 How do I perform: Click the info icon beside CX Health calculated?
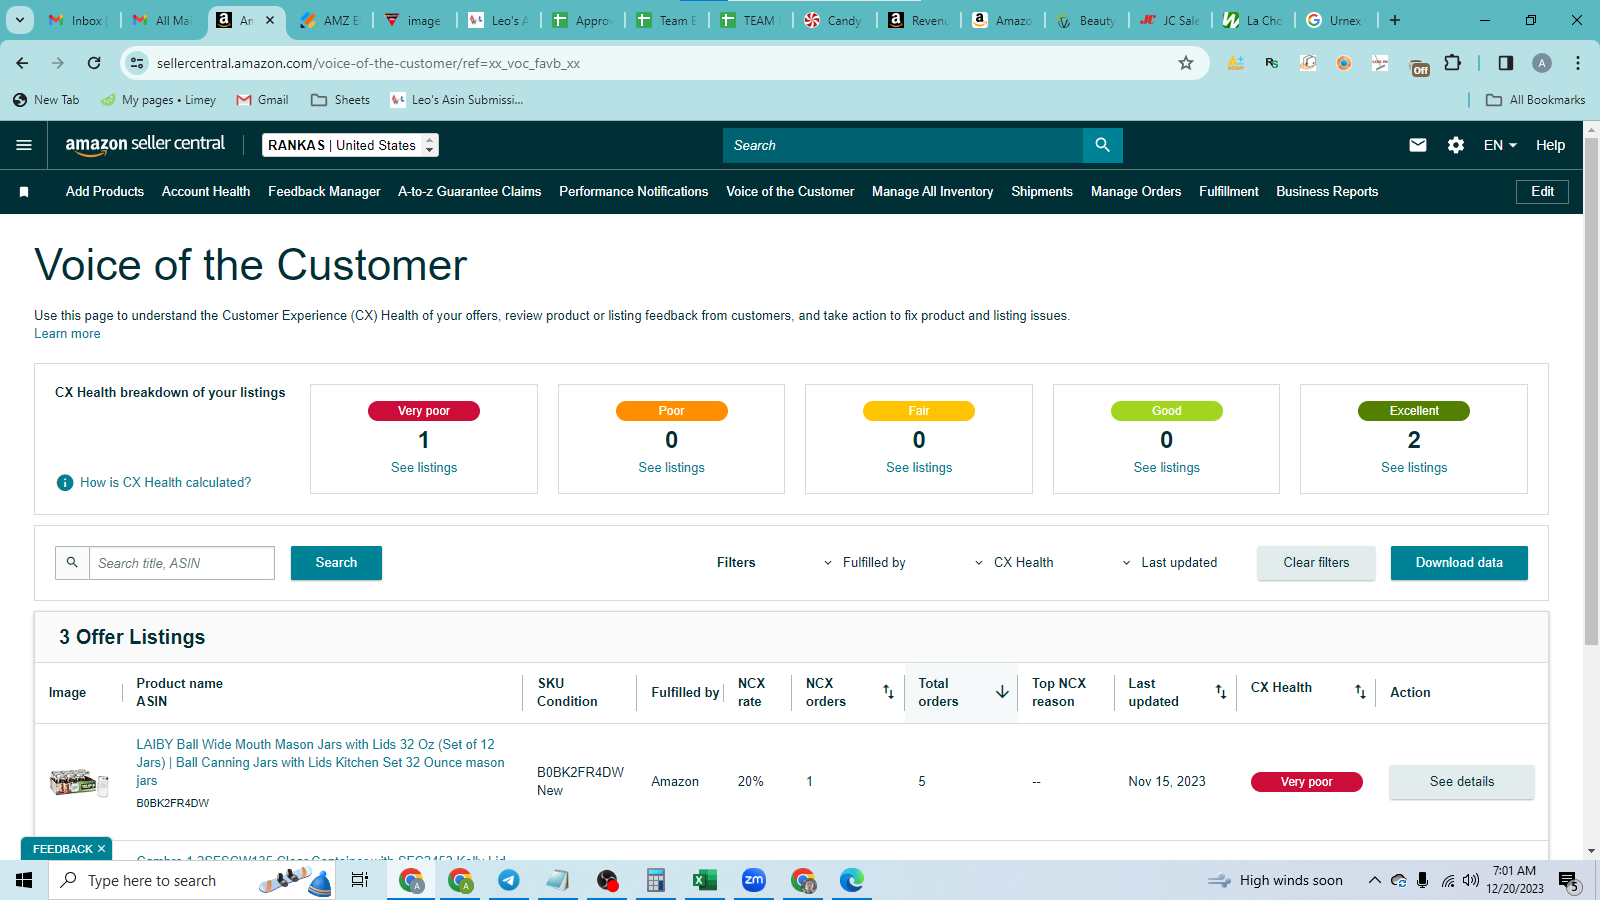coord(65,483)
